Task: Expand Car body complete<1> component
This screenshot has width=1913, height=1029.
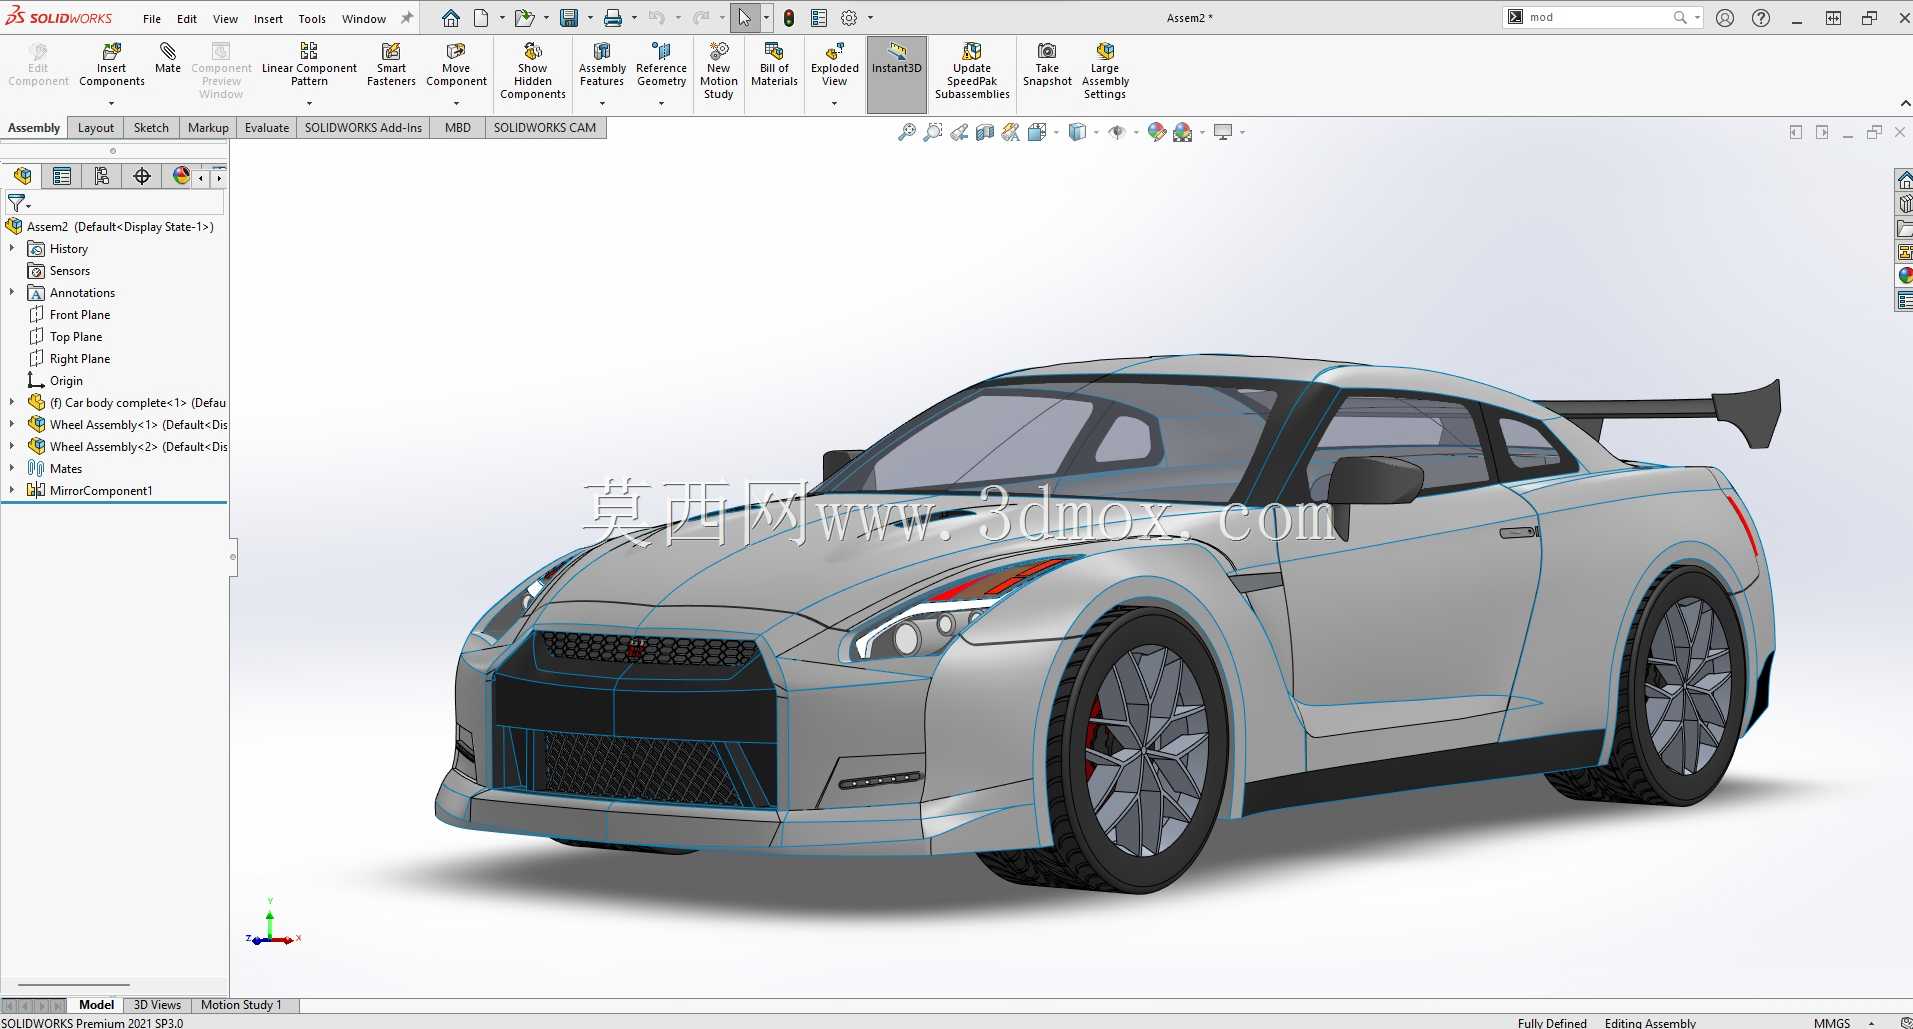Action: click(12, 402)
